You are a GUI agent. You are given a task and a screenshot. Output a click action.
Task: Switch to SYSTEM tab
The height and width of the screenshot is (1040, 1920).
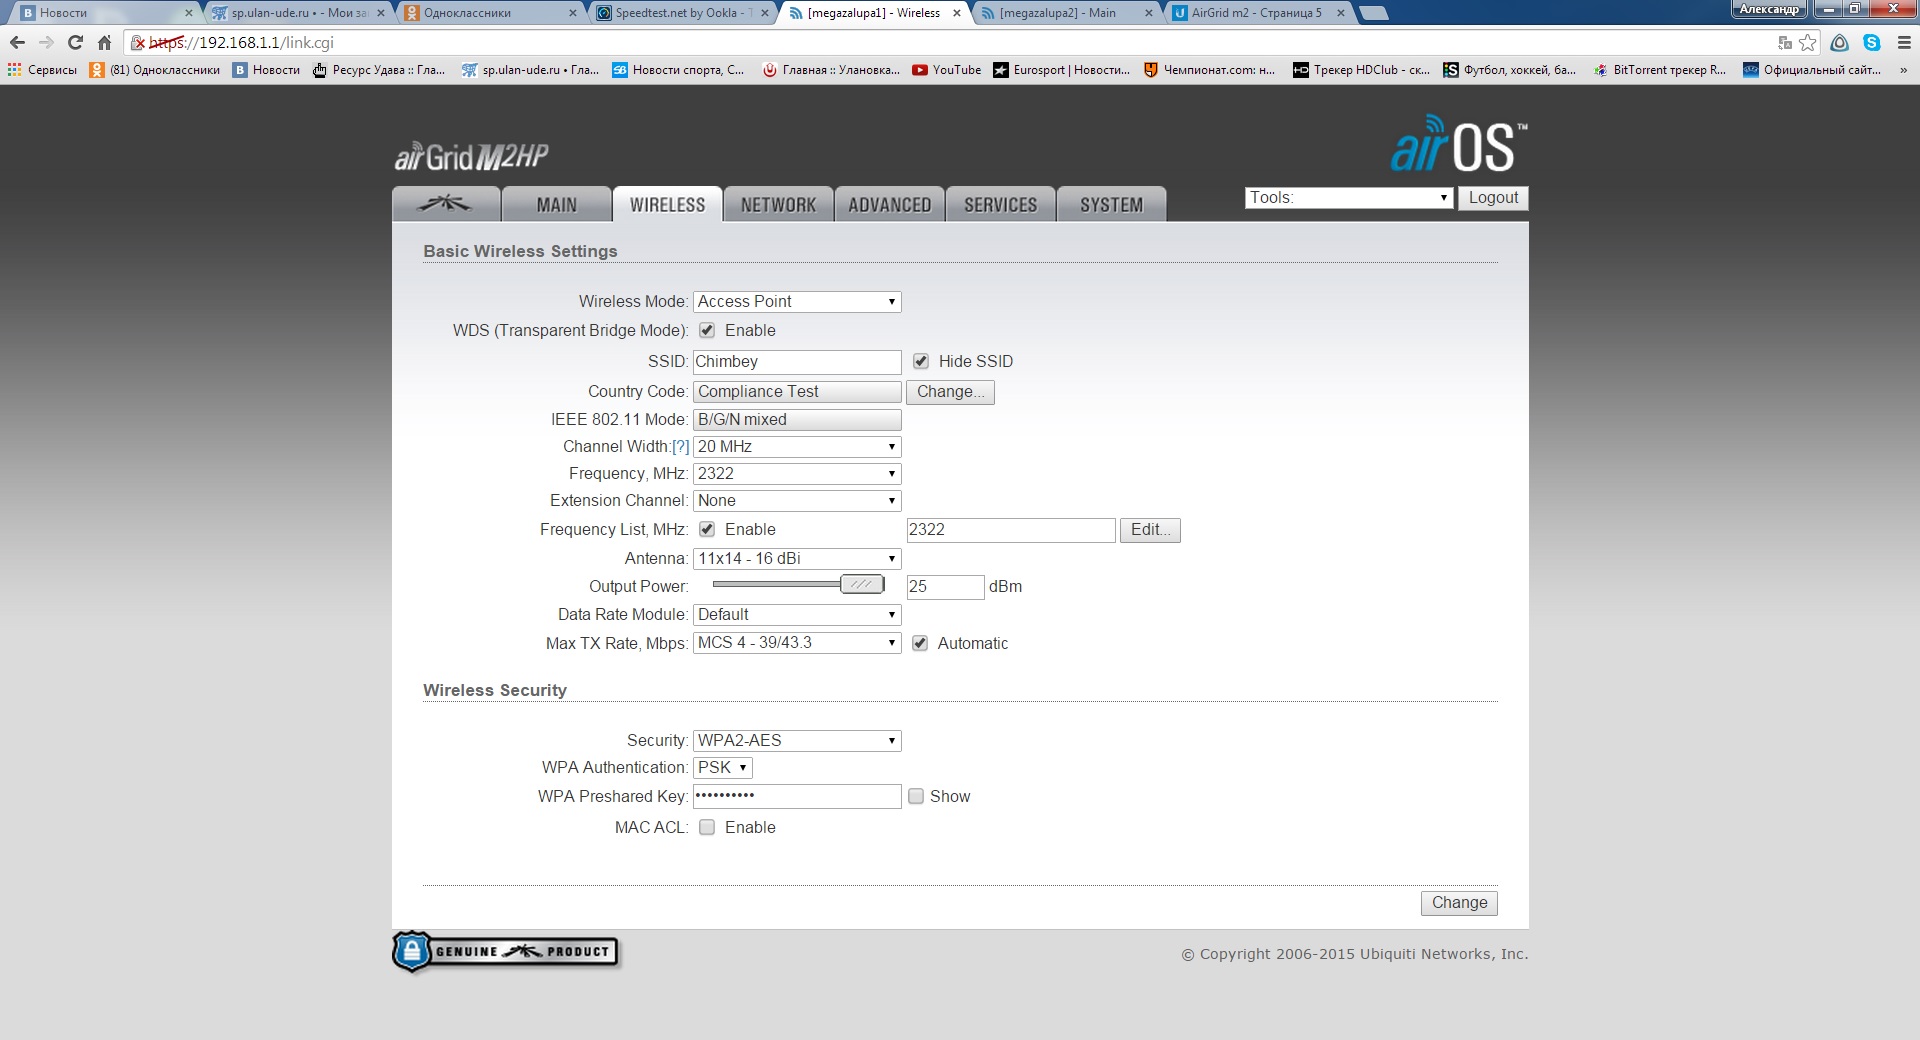coord(1111,204)
